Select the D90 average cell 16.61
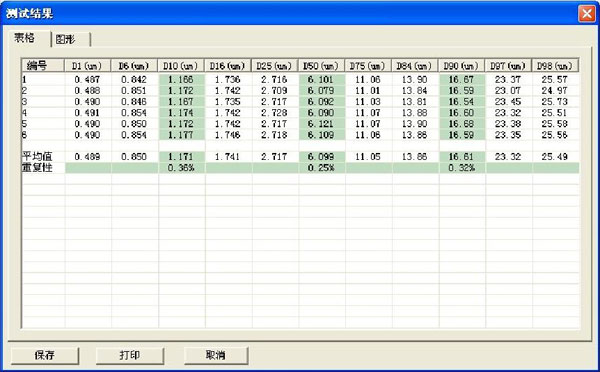 click(462, 157)
